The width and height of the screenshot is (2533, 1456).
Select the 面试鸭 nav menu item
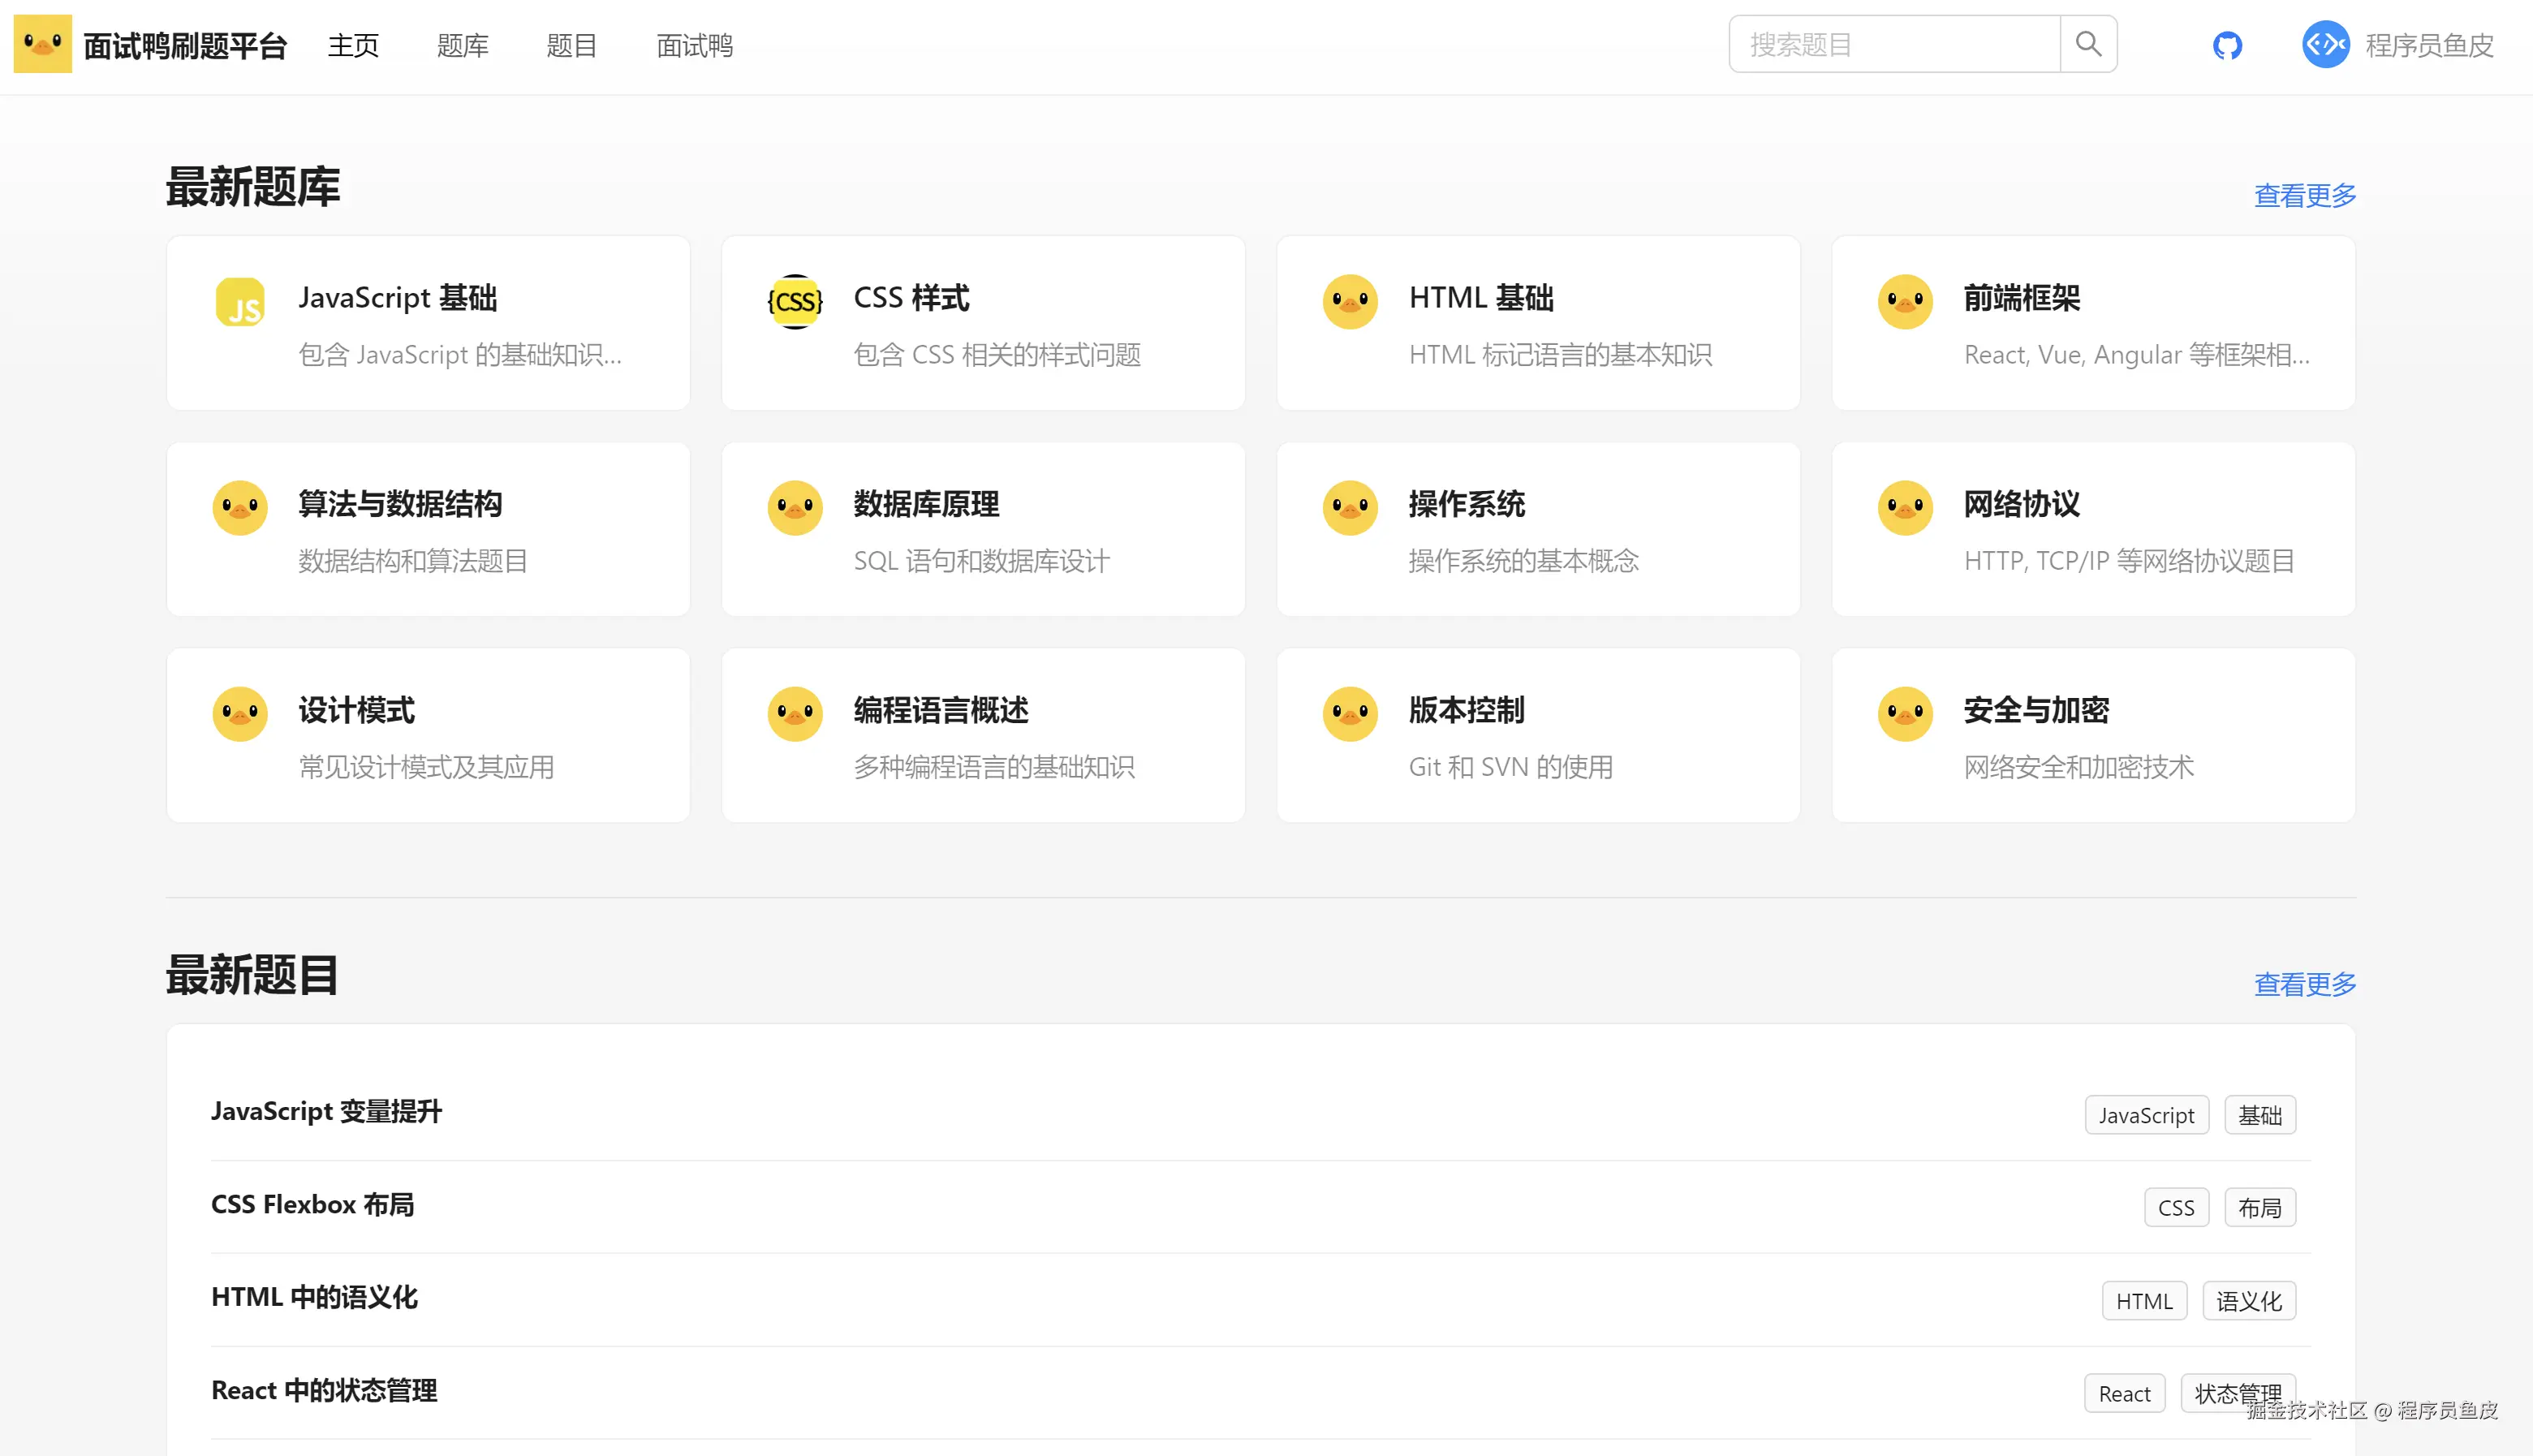[694, 46]
